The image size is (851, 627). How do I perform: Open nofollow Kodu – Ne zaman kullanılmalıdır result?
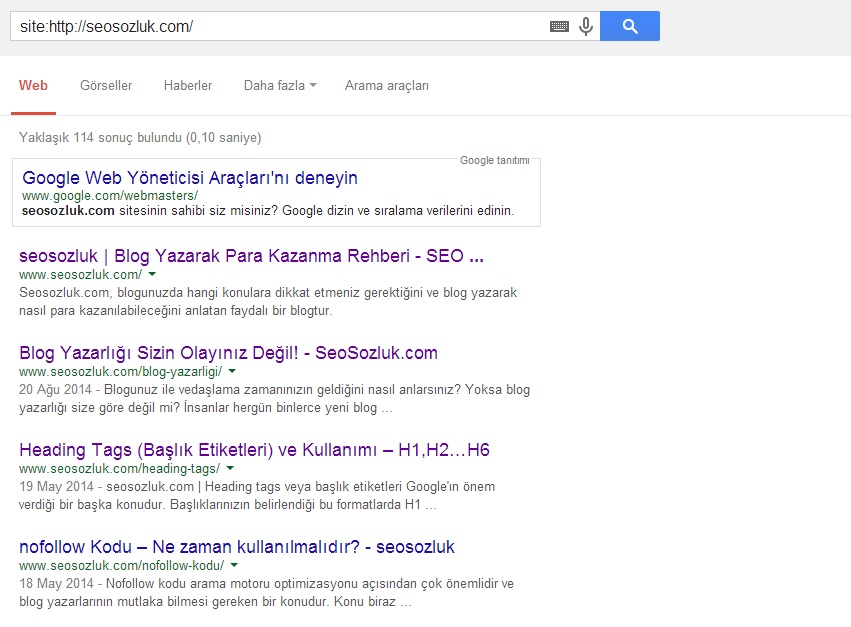pyautogui.click(x=237, y=547)
